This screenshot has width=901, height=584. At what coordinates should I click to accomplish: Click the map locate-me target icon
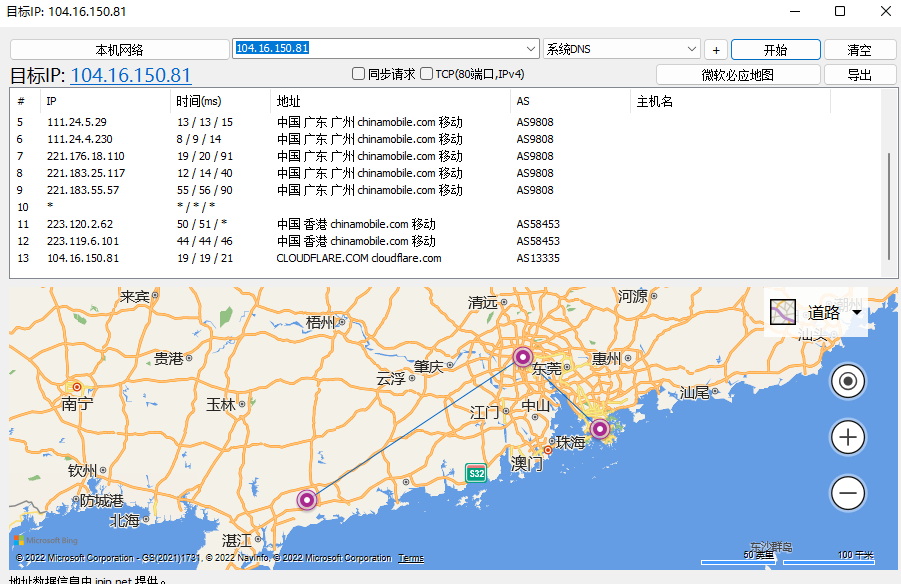pyautogui.click(x=848, y=381)
